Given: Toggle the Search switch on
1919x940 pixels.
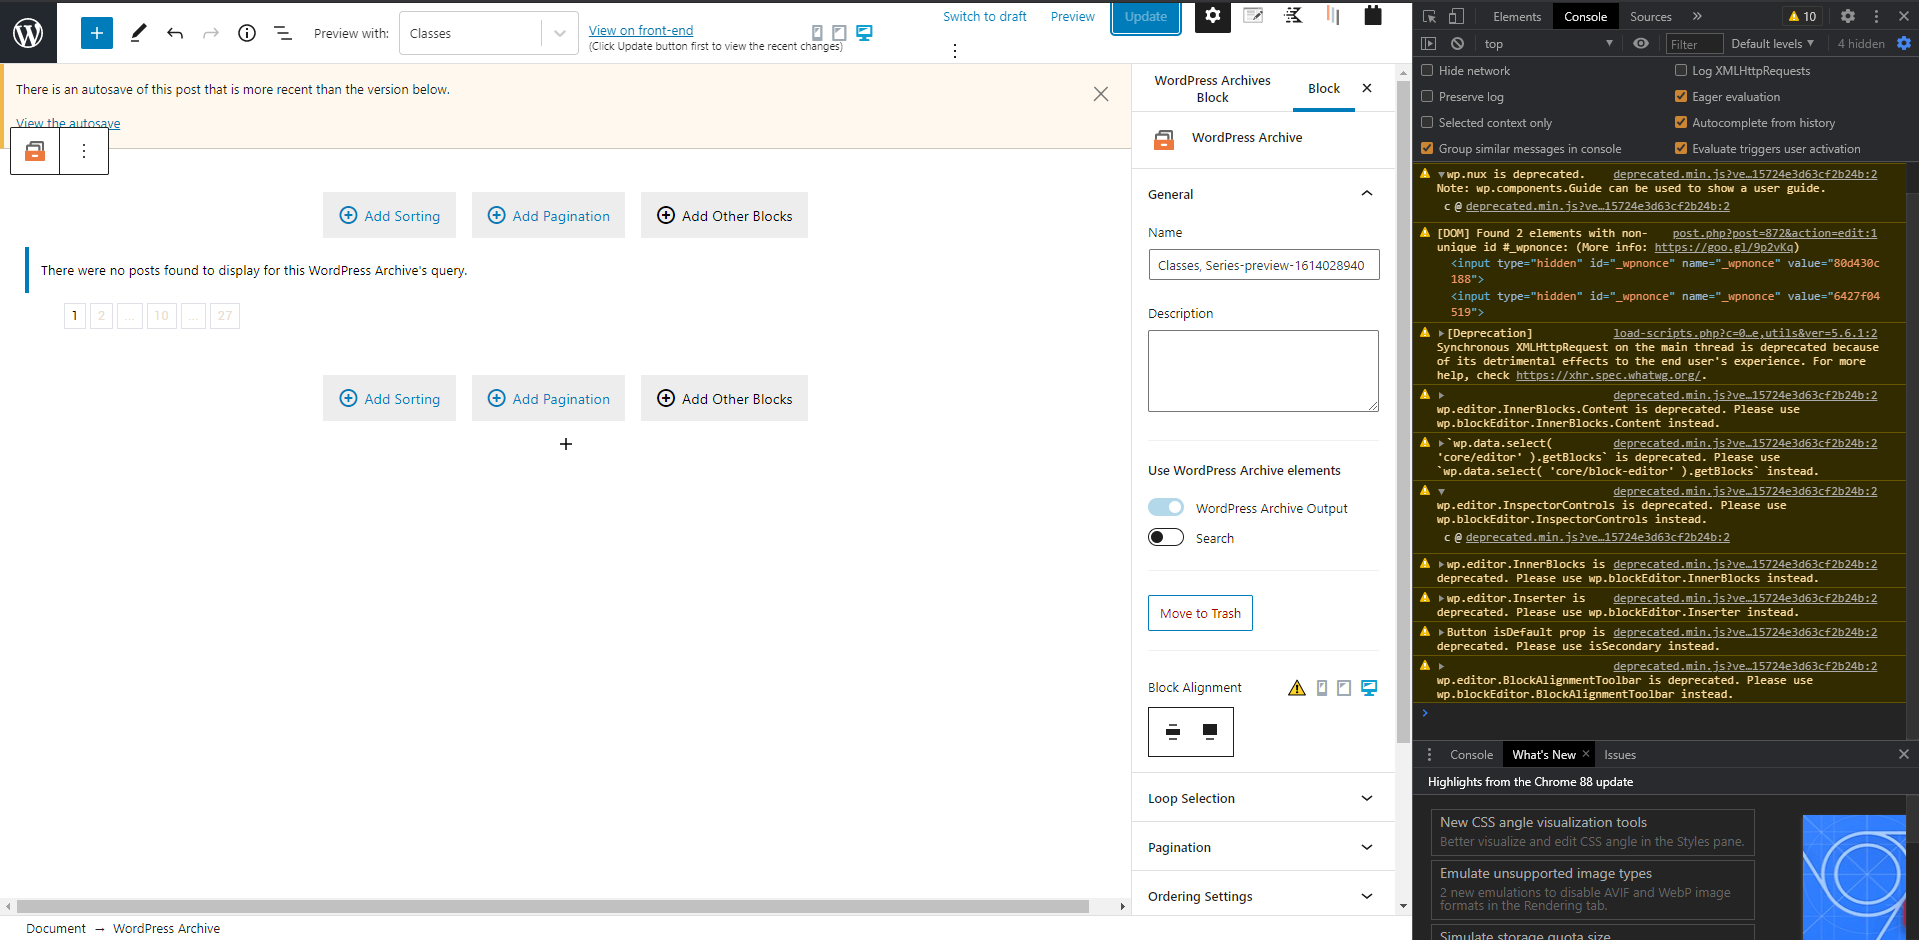Looking at the screenshot, I should coord(1166,538).
